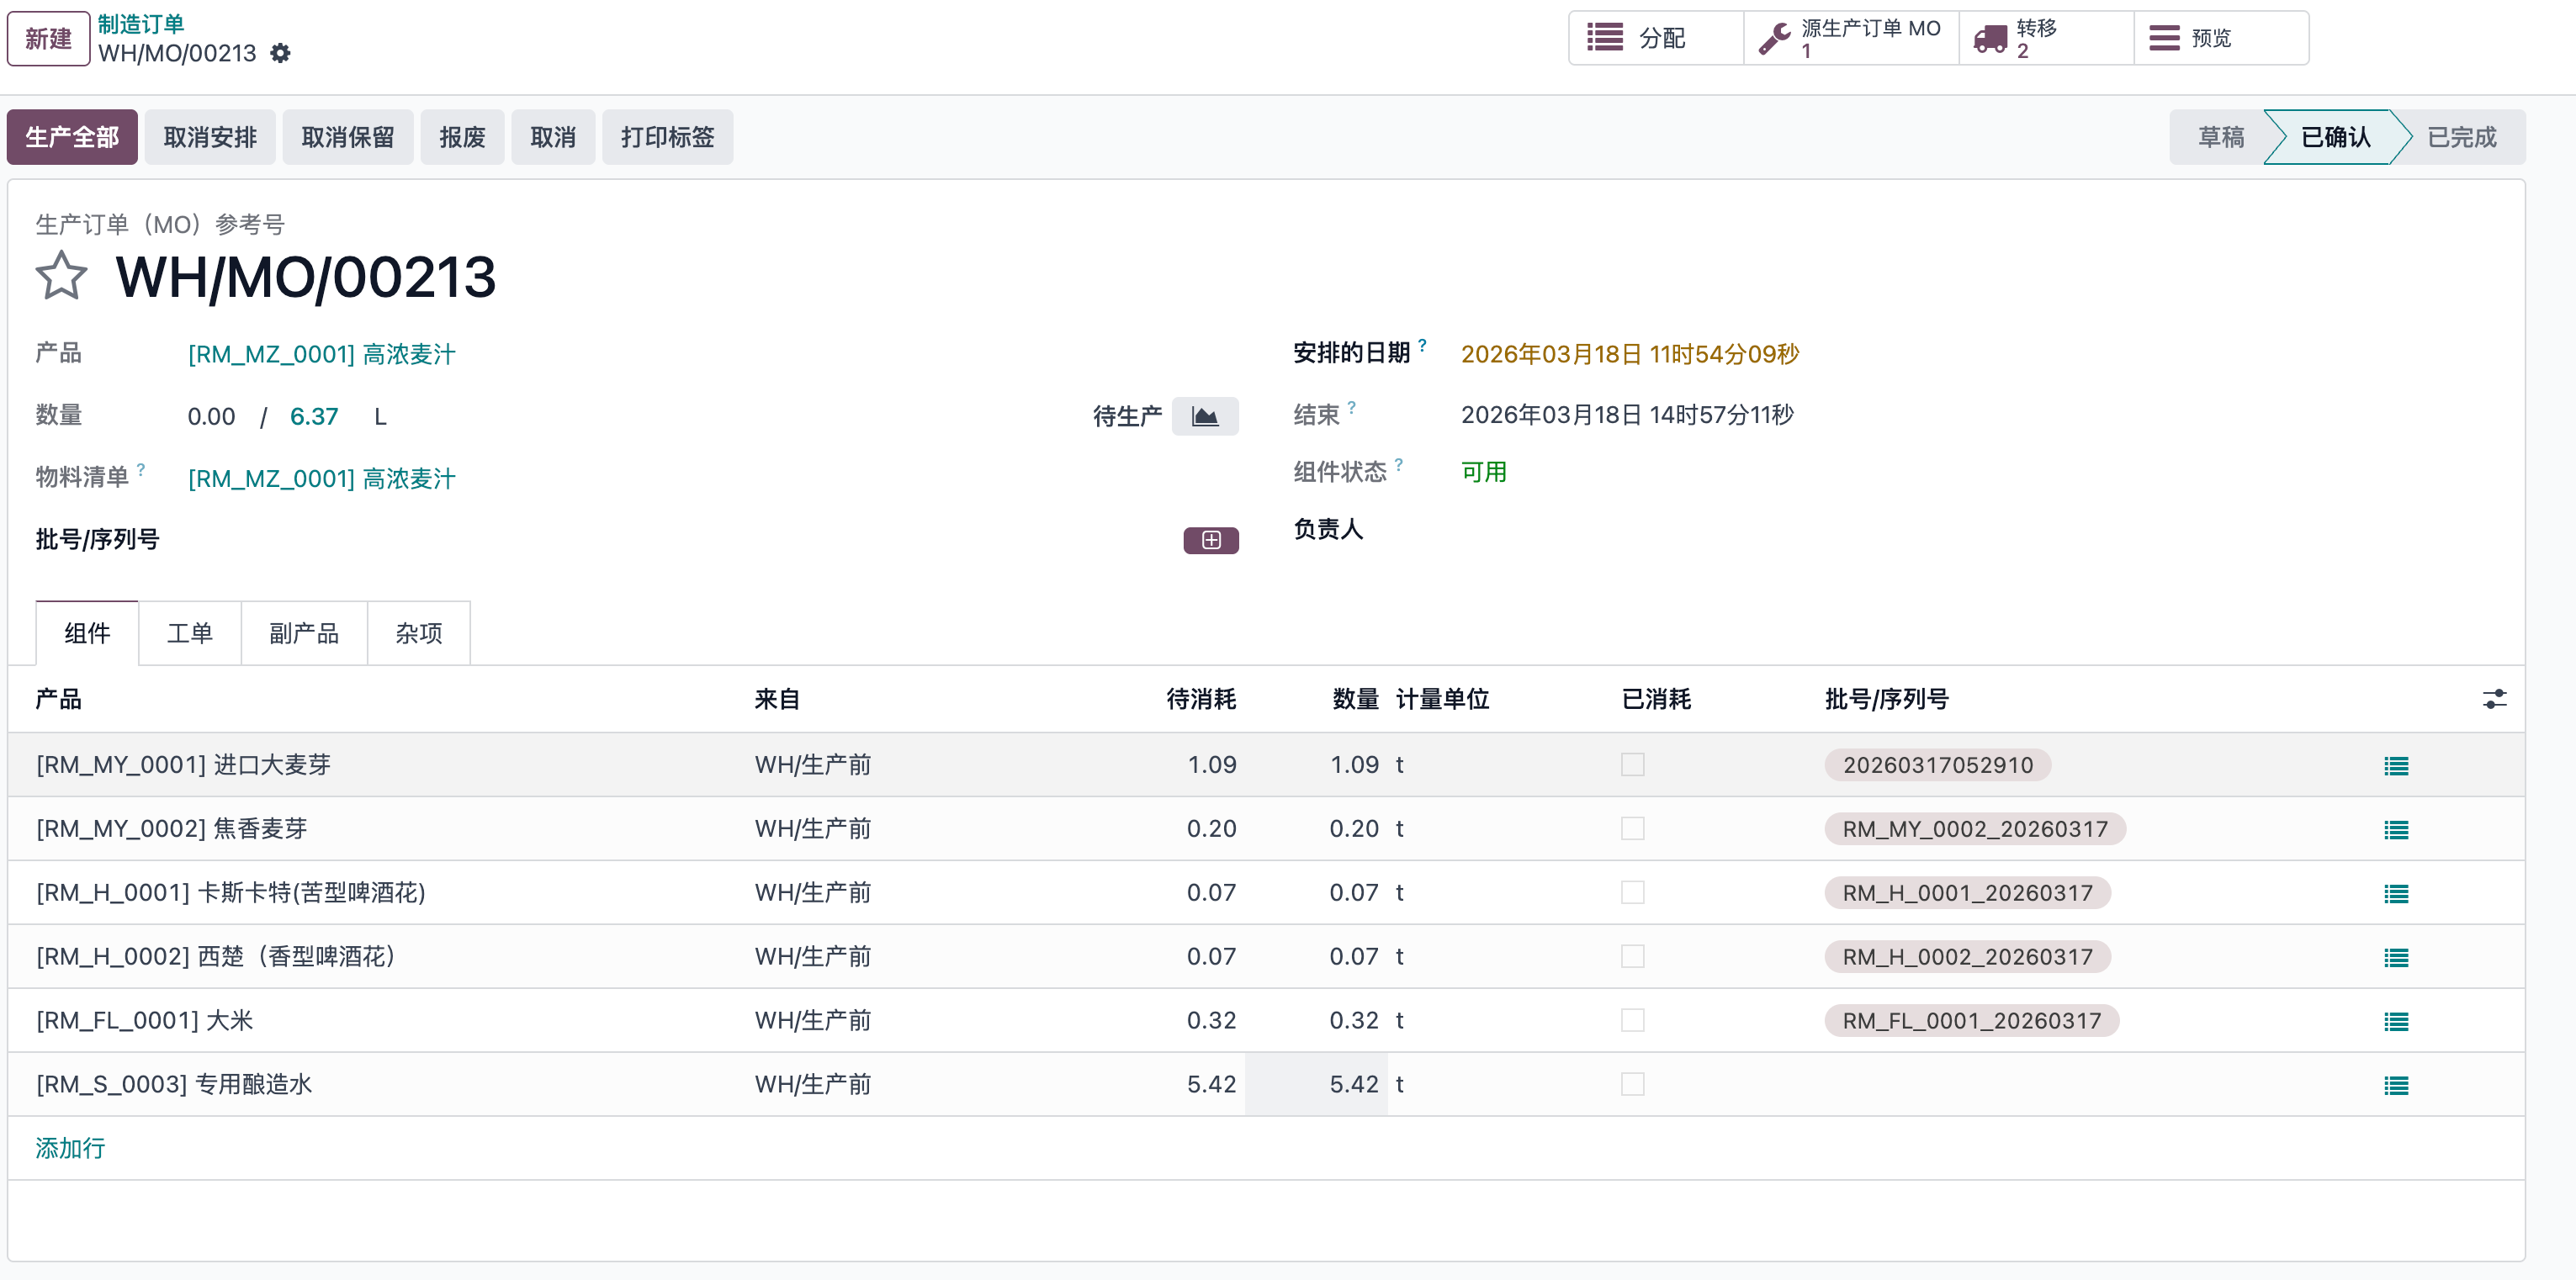Tick 已消耗 checkbox for 西楚 hops

point(1633,957)
